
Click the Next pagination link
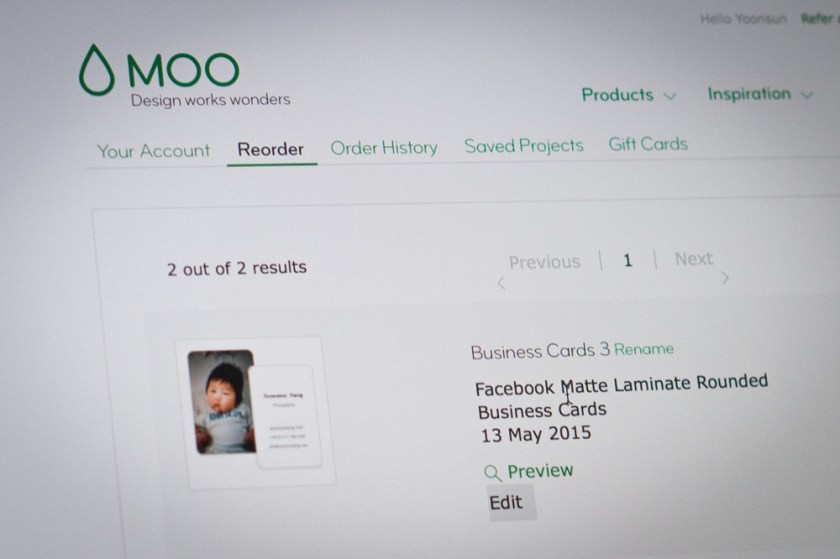(693, 259)
